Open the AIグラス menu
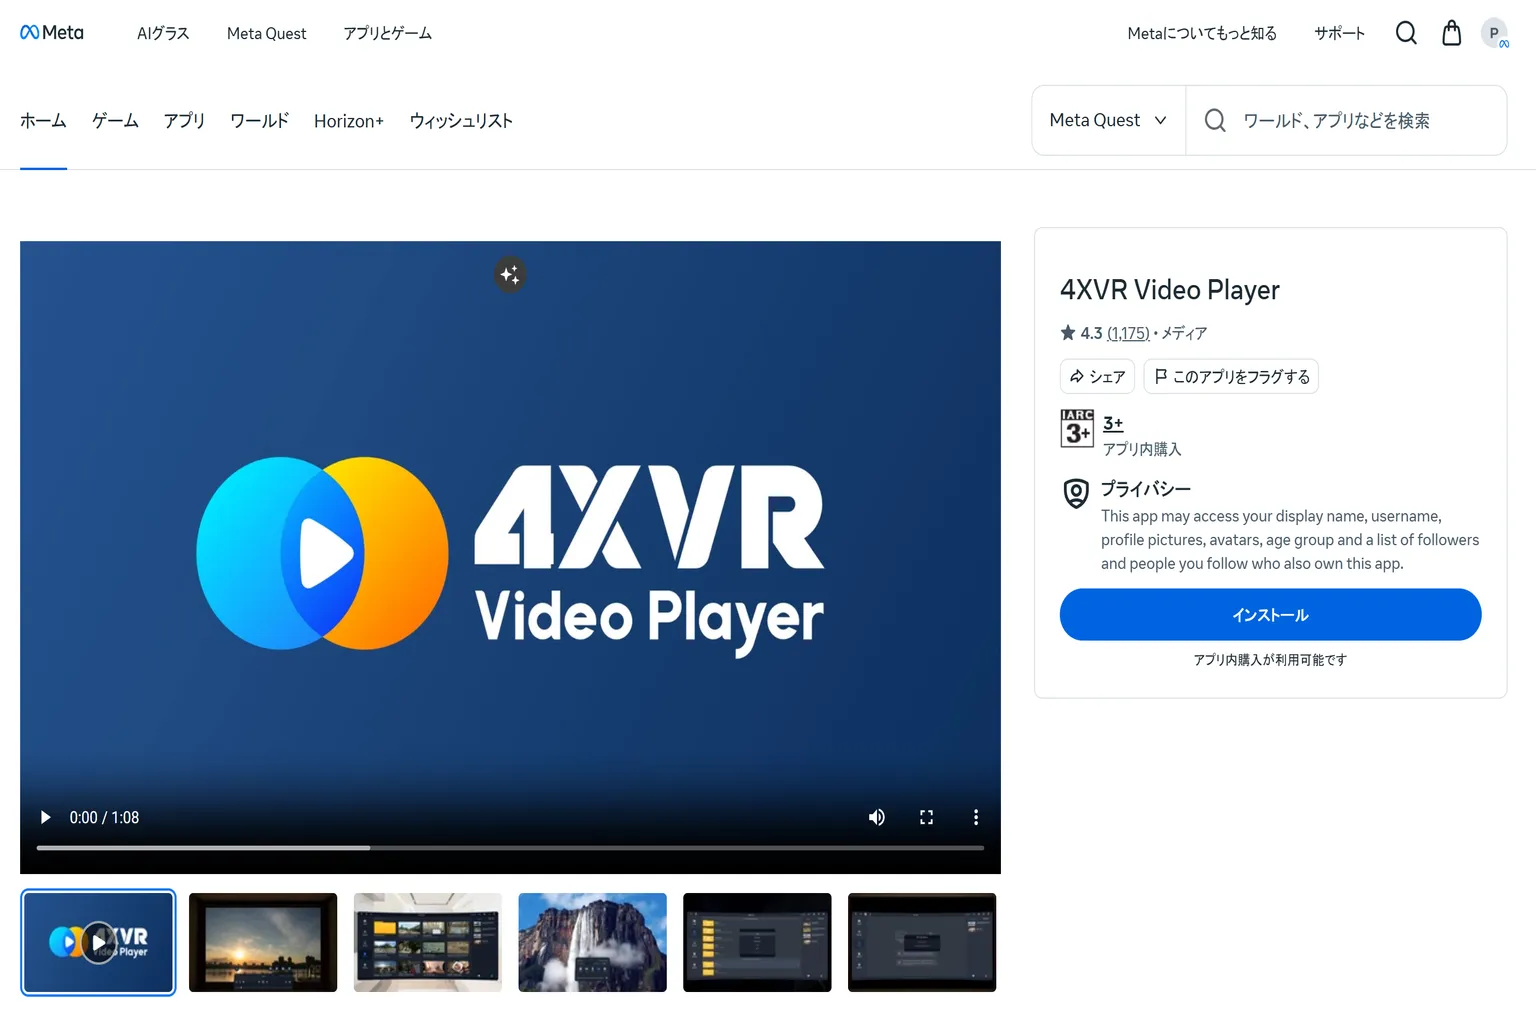This screenshot has width=1536, height=1024. pos(163,33)
